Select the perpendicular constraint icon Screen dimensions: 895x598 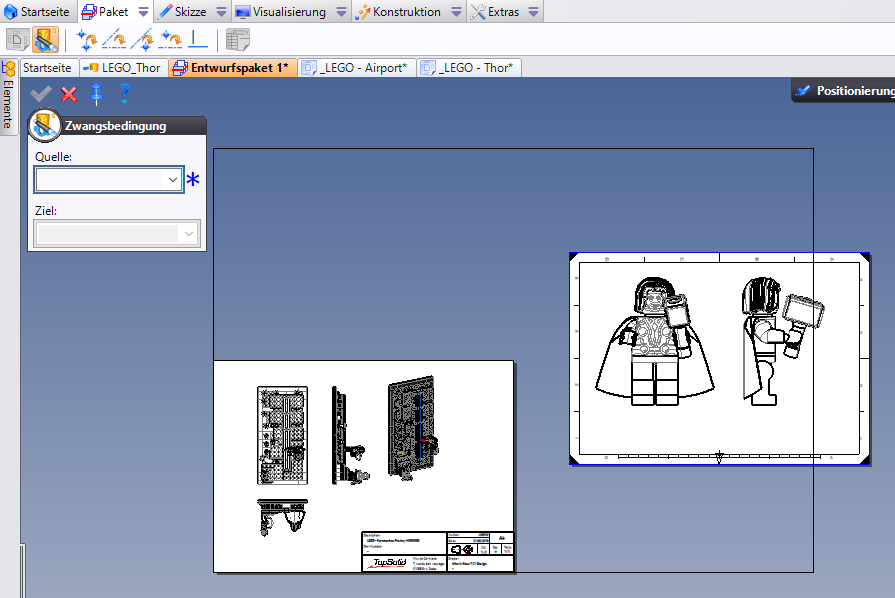pos(197,40)
